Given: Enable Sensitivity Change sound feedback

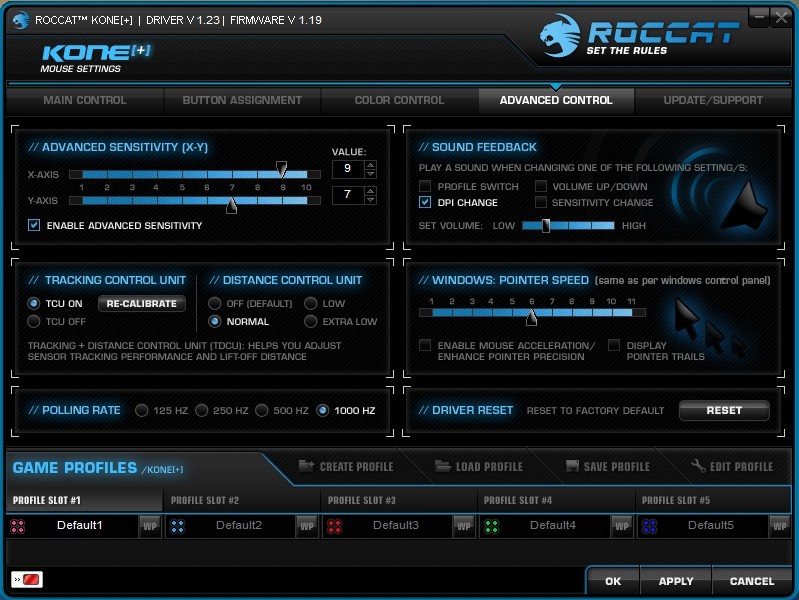Looking at the screenshot, I should [541, 202].
